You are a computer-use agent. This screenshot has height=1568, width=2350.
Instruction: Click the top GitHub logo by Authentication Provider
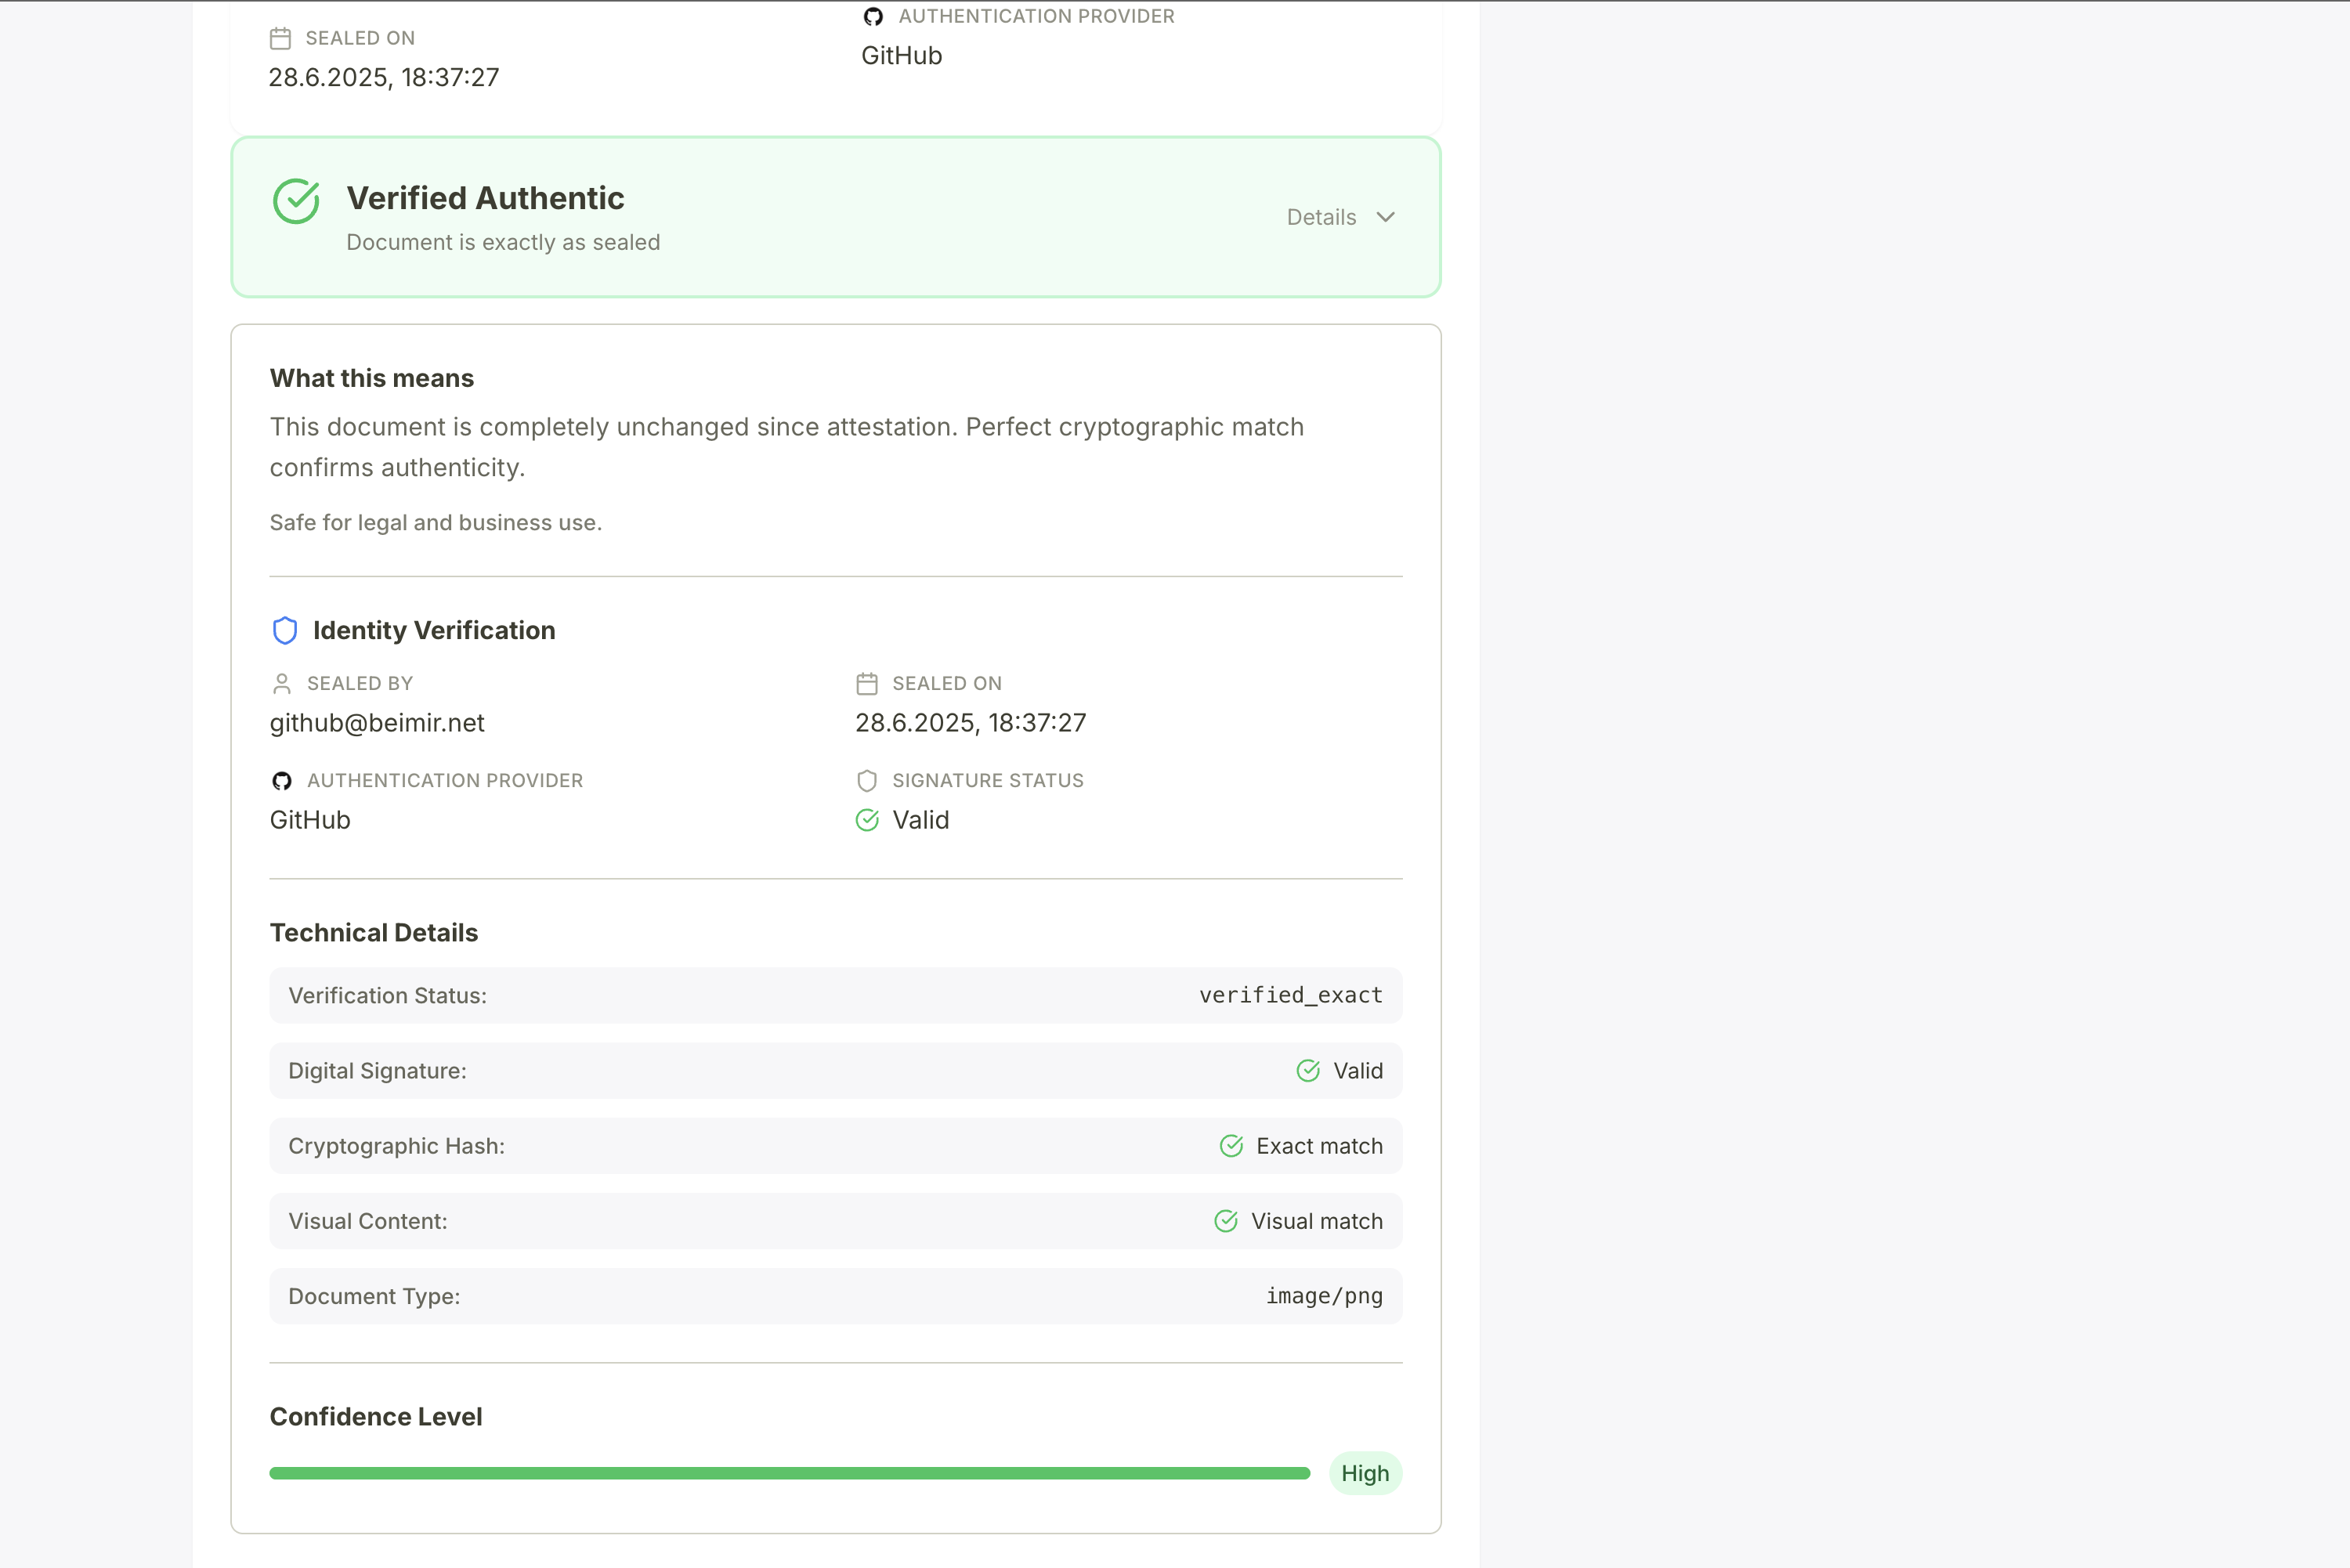[x=873, y=17]
